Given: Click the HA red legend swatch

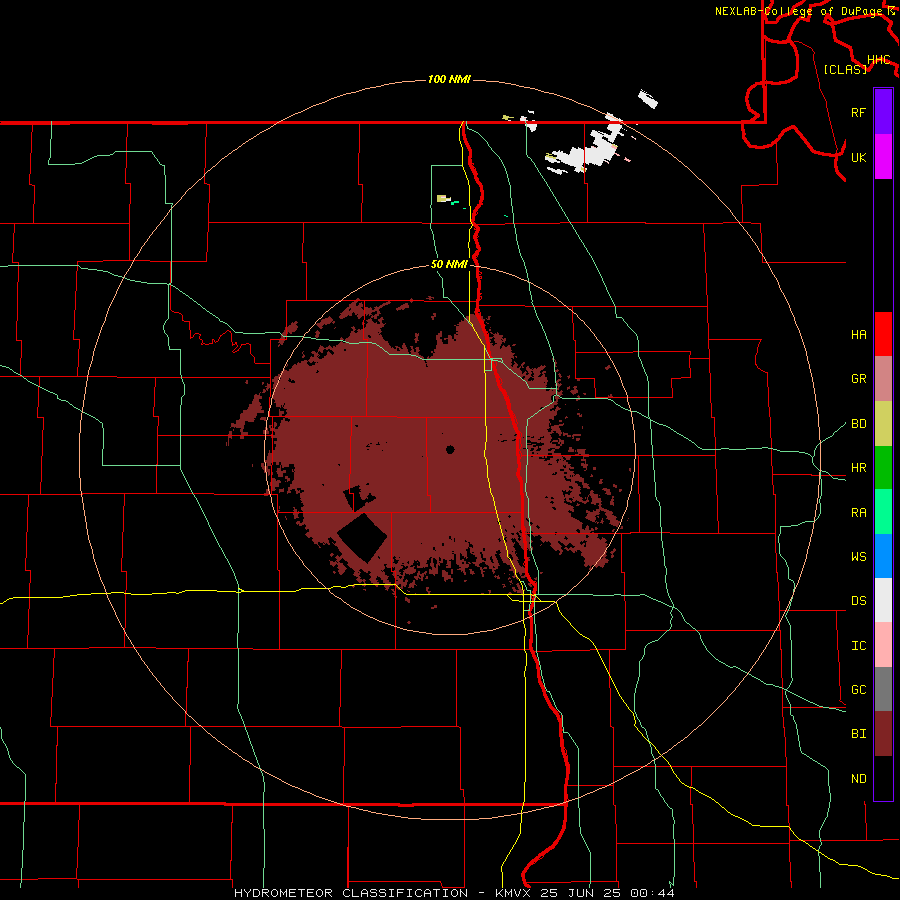Looking at the screenshot, I should 883,334.
